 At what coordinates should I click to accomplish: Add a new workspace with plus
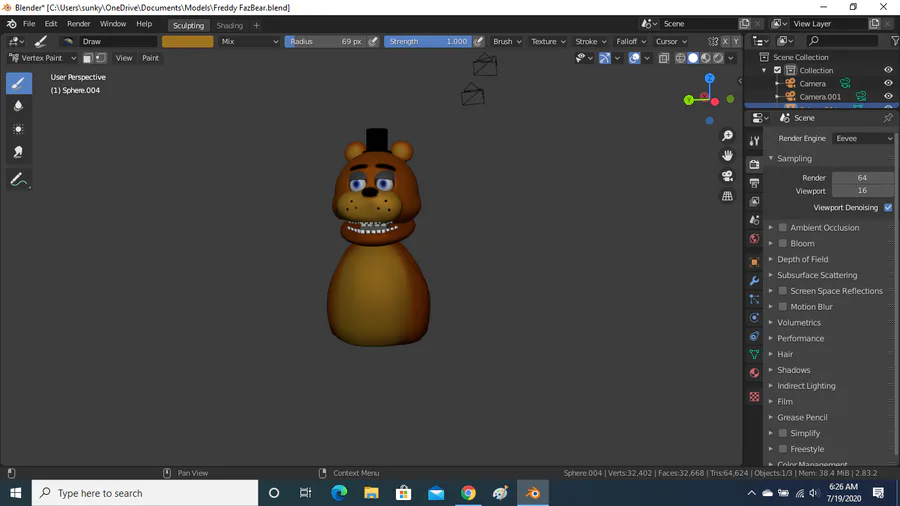coord(257,25)
